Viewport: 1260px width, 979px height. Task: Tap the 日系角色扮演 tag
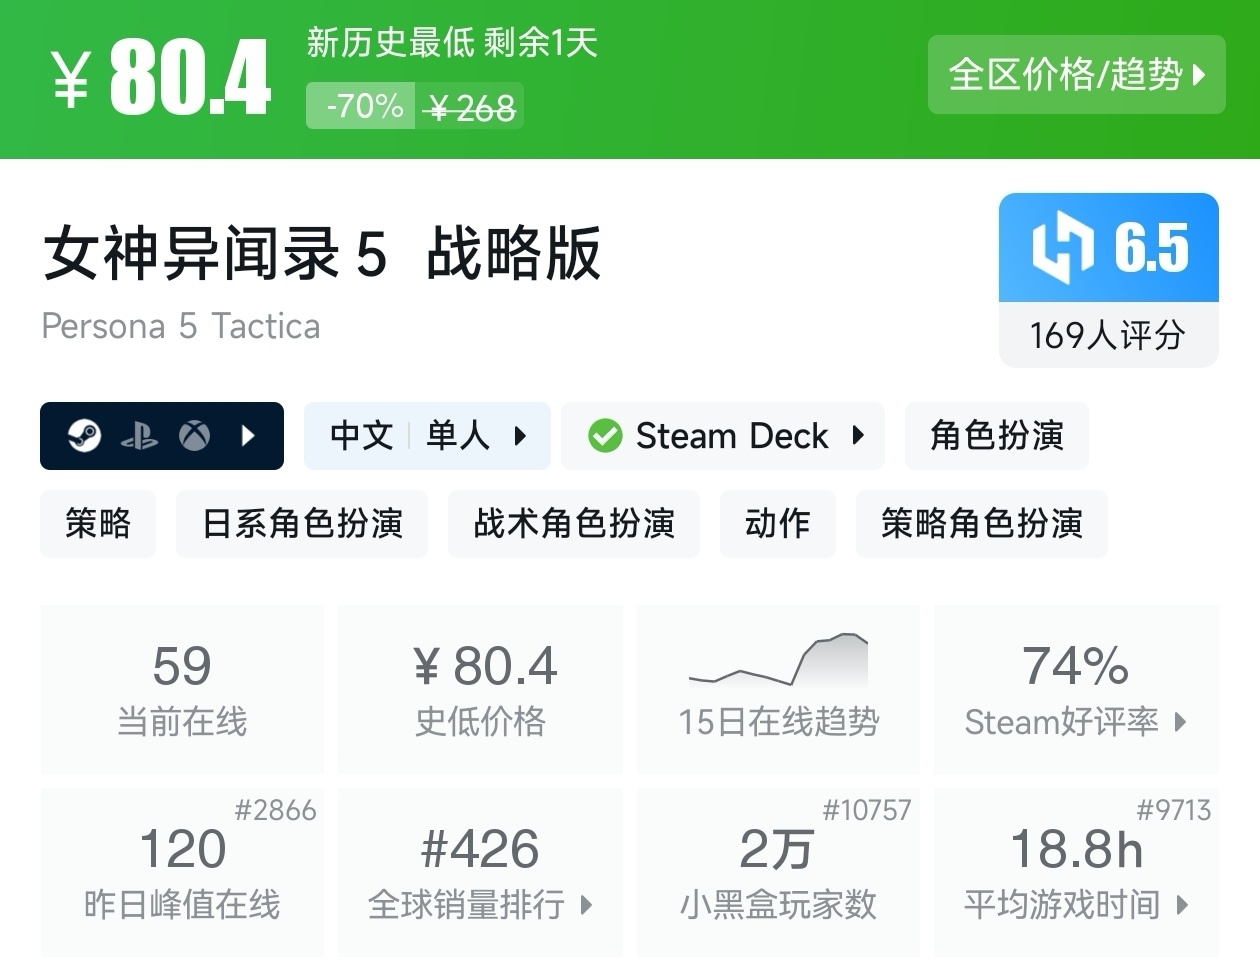point(302,523)
